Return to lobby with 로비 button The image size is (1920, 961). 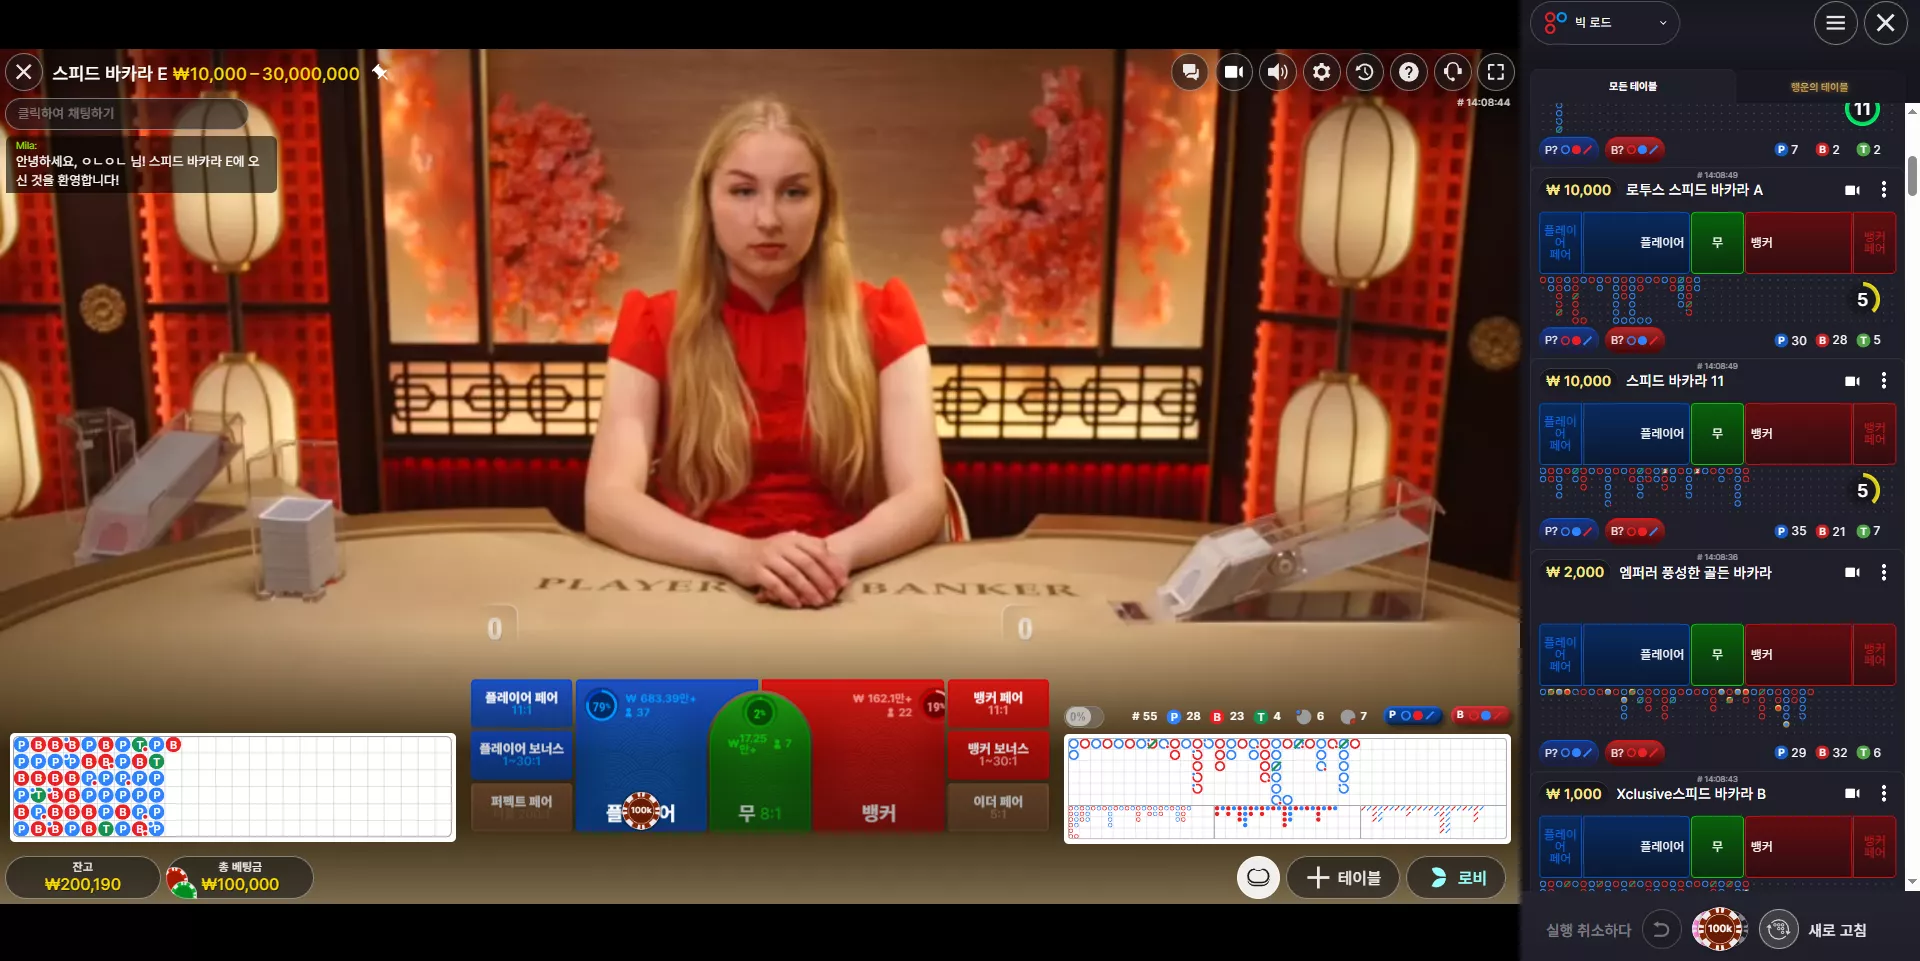pos(1456,877)
